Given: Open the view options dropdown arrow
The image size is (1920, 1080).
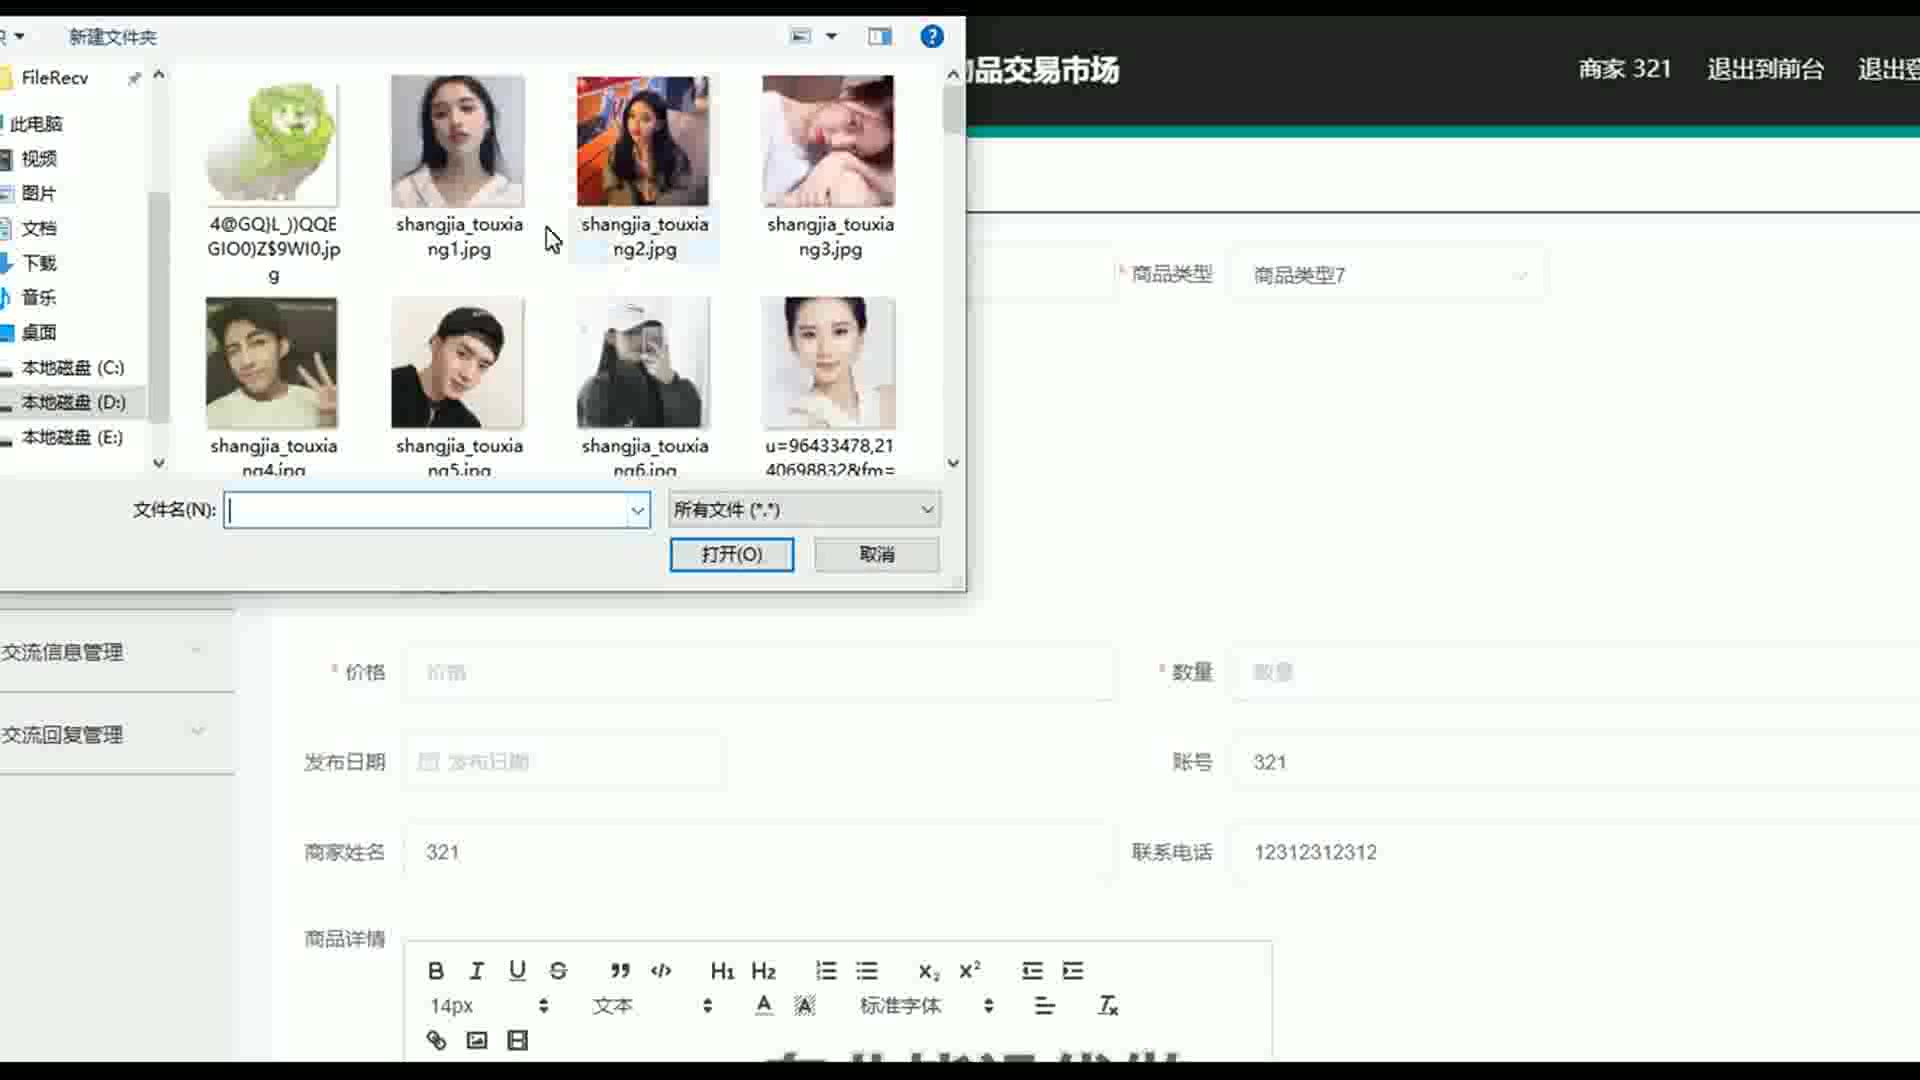Looking at the screenshot, I should (831, 37).
